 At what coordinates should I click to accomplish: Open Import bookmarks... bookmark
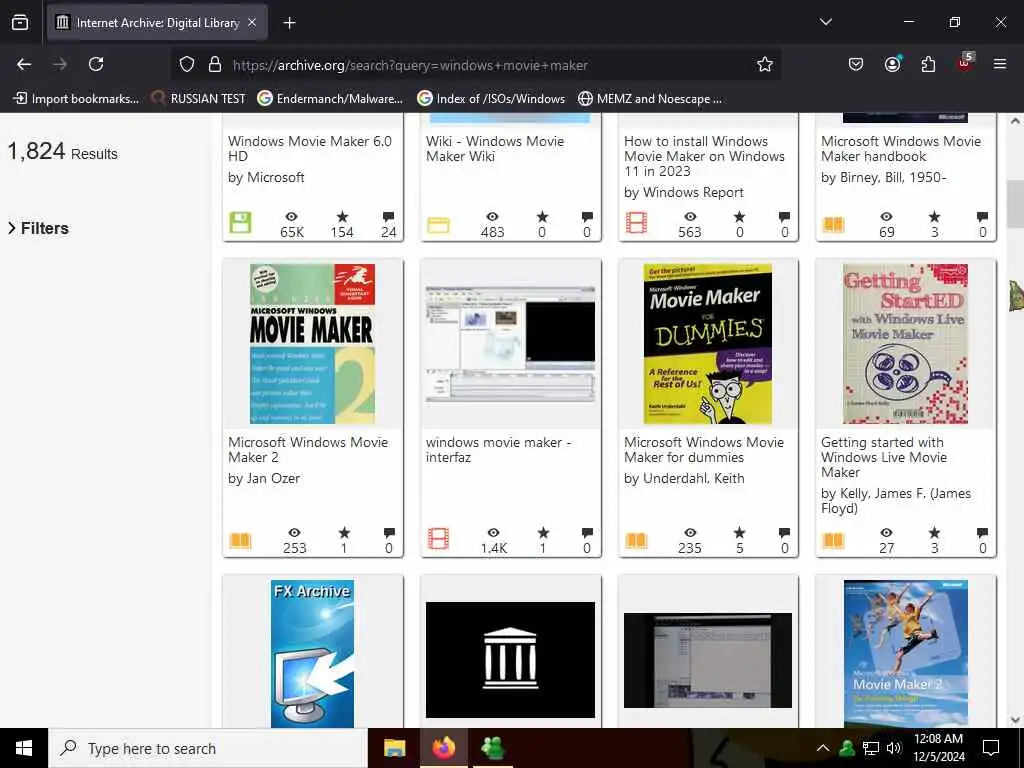click(76, 99)
